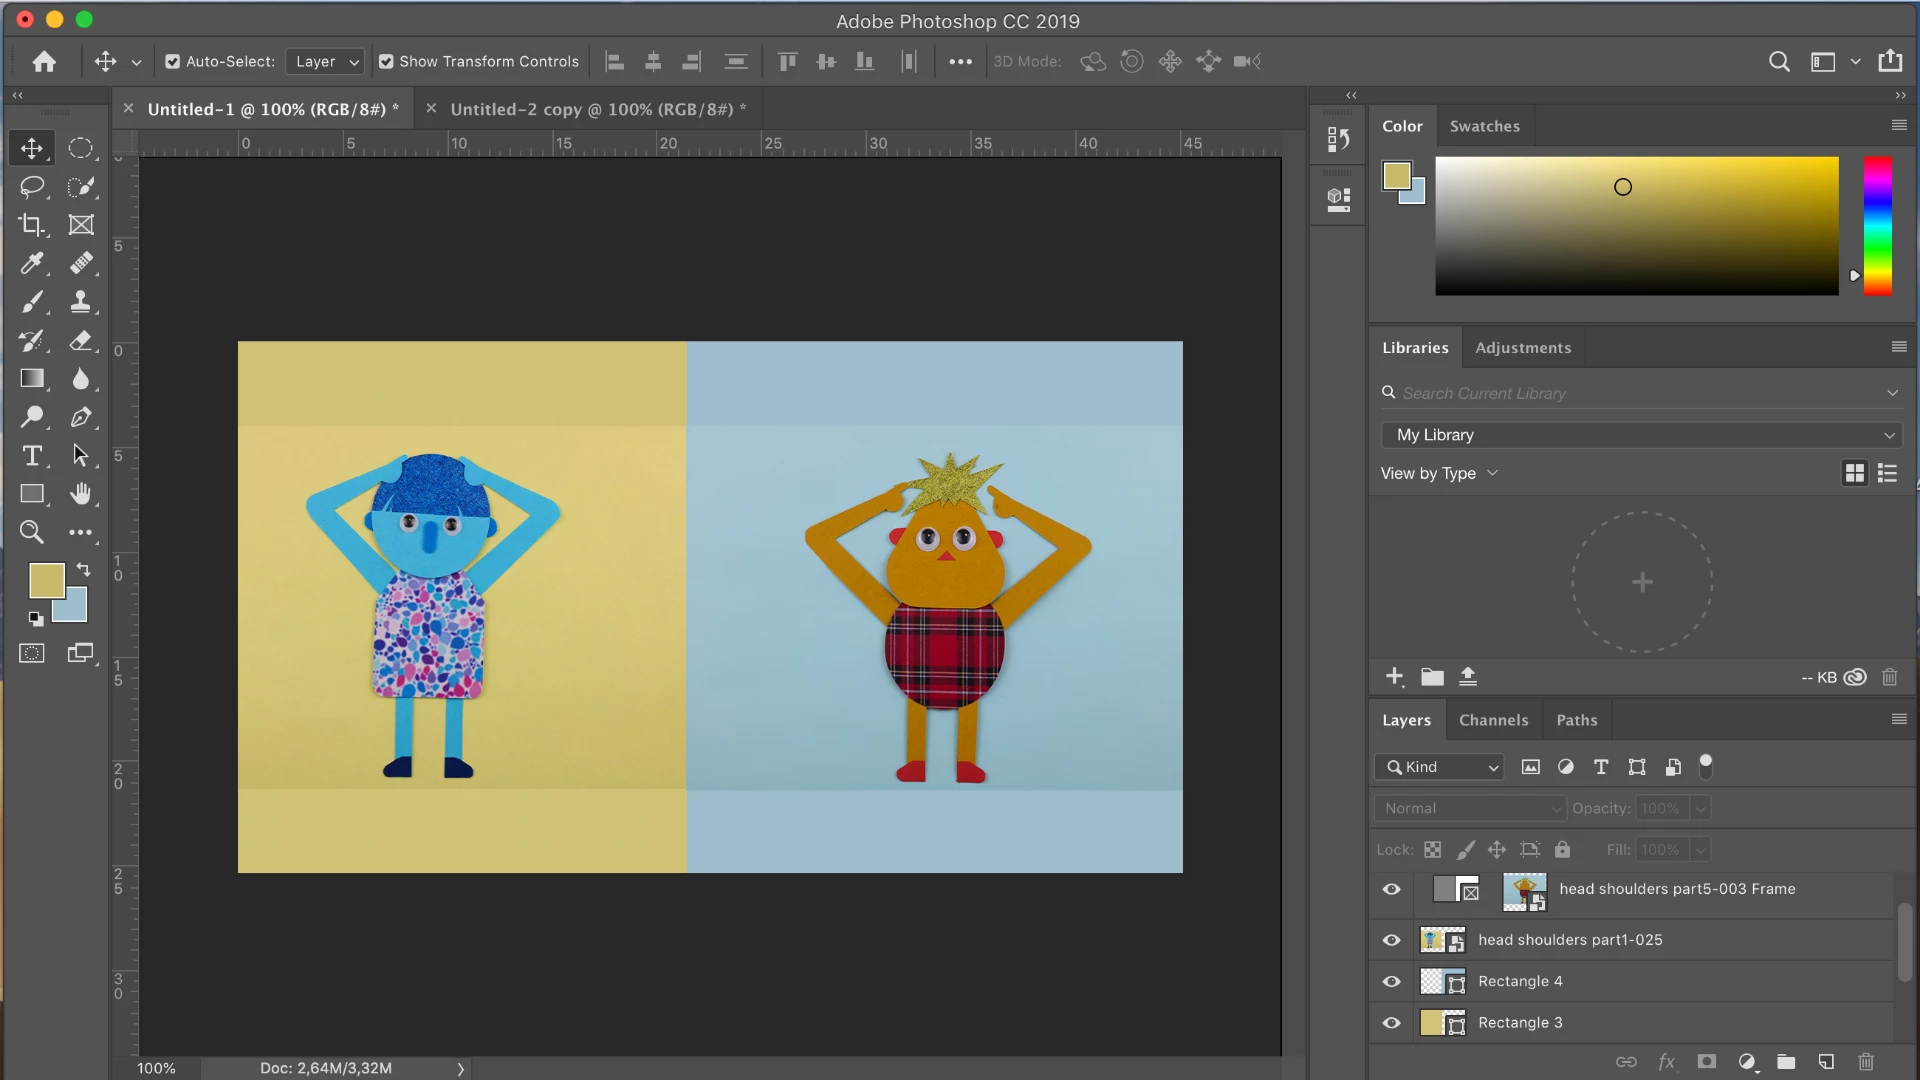Image resolution: width=1920 pixels, height=1080 pixels.
Task: Disable Show Transform Controls checkbox
Action: 386,62
